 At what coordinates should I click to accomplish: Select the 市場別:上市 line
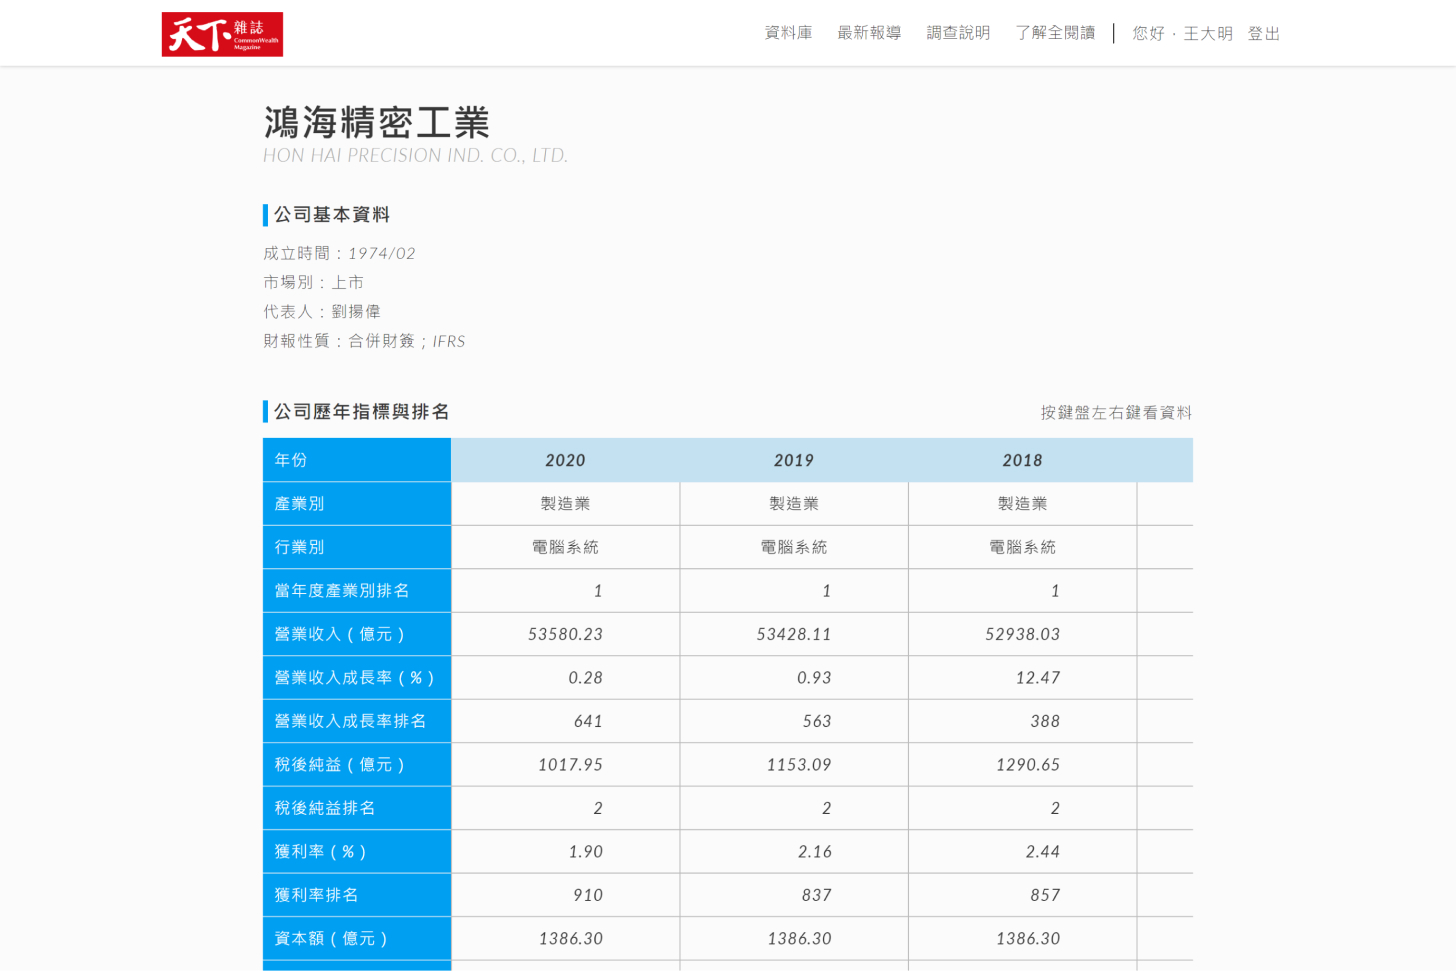click(313, 283)
